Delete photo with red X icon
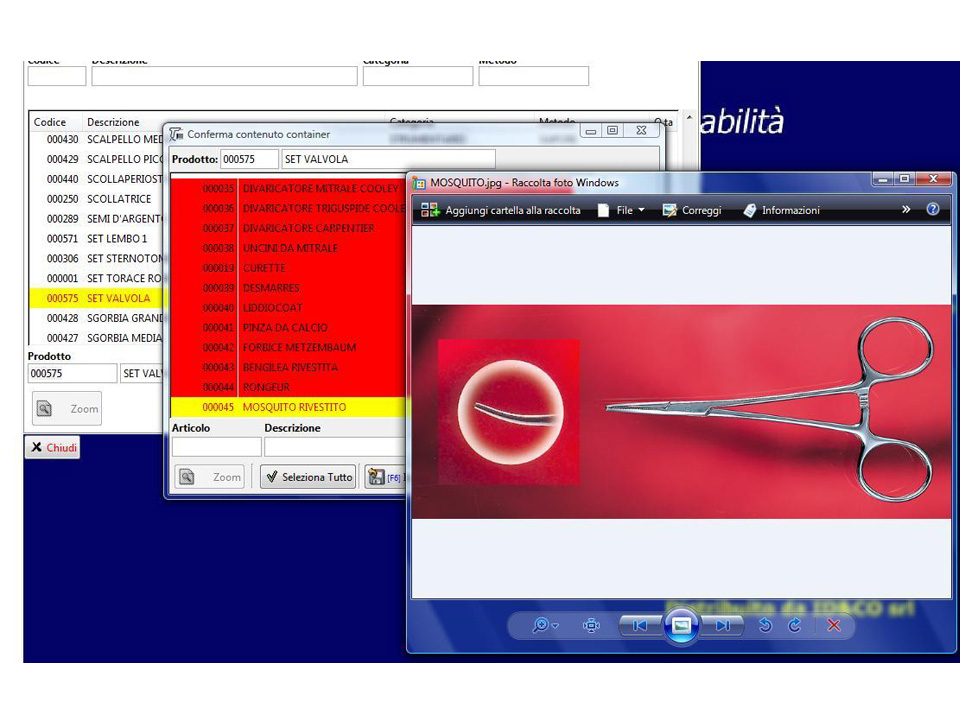 coord(833,625)
